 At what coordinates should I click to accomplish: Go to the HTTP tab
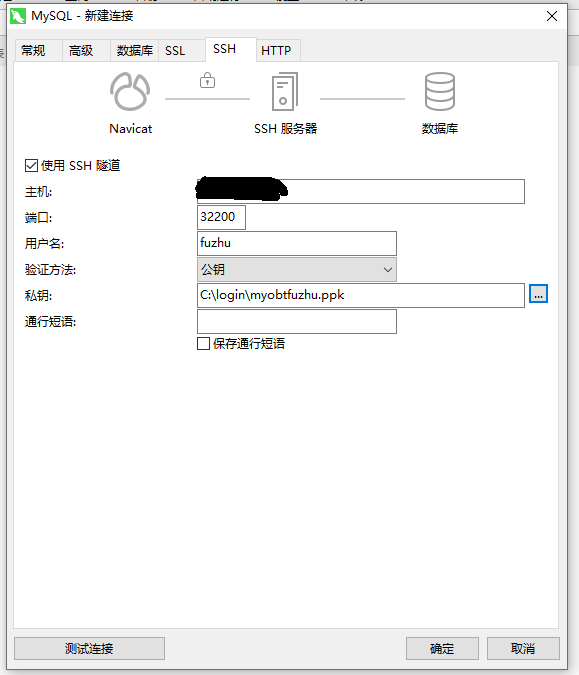point(276,51)
